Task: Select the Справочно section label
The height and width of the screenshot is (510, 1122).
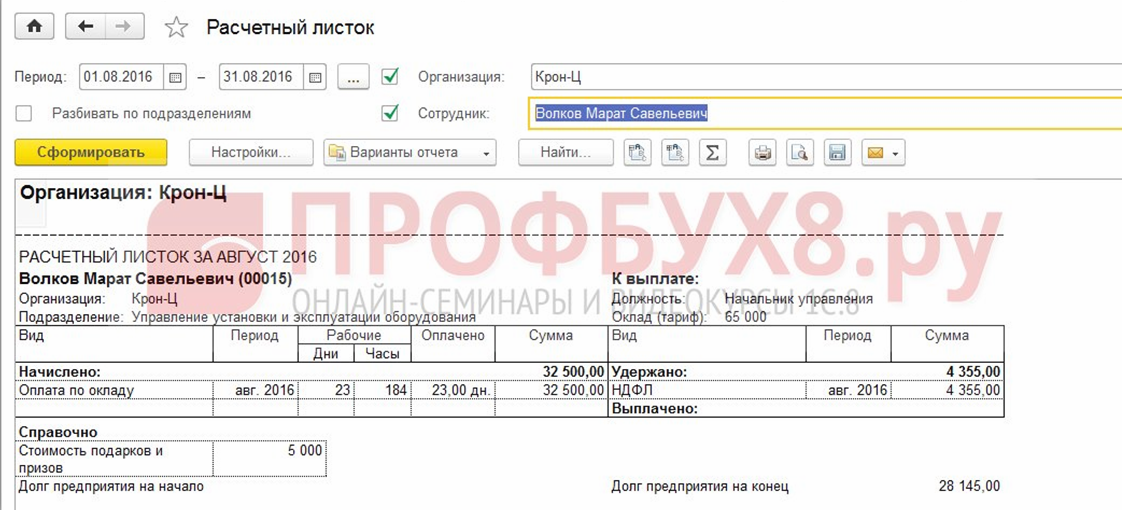Action: 58,433
